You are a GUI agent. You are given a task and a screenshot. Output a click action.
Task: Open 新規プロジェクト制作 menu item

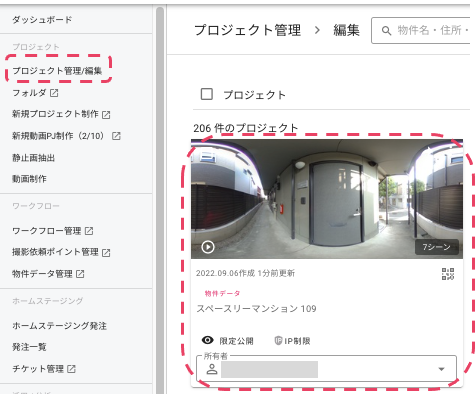coord(55,114)
